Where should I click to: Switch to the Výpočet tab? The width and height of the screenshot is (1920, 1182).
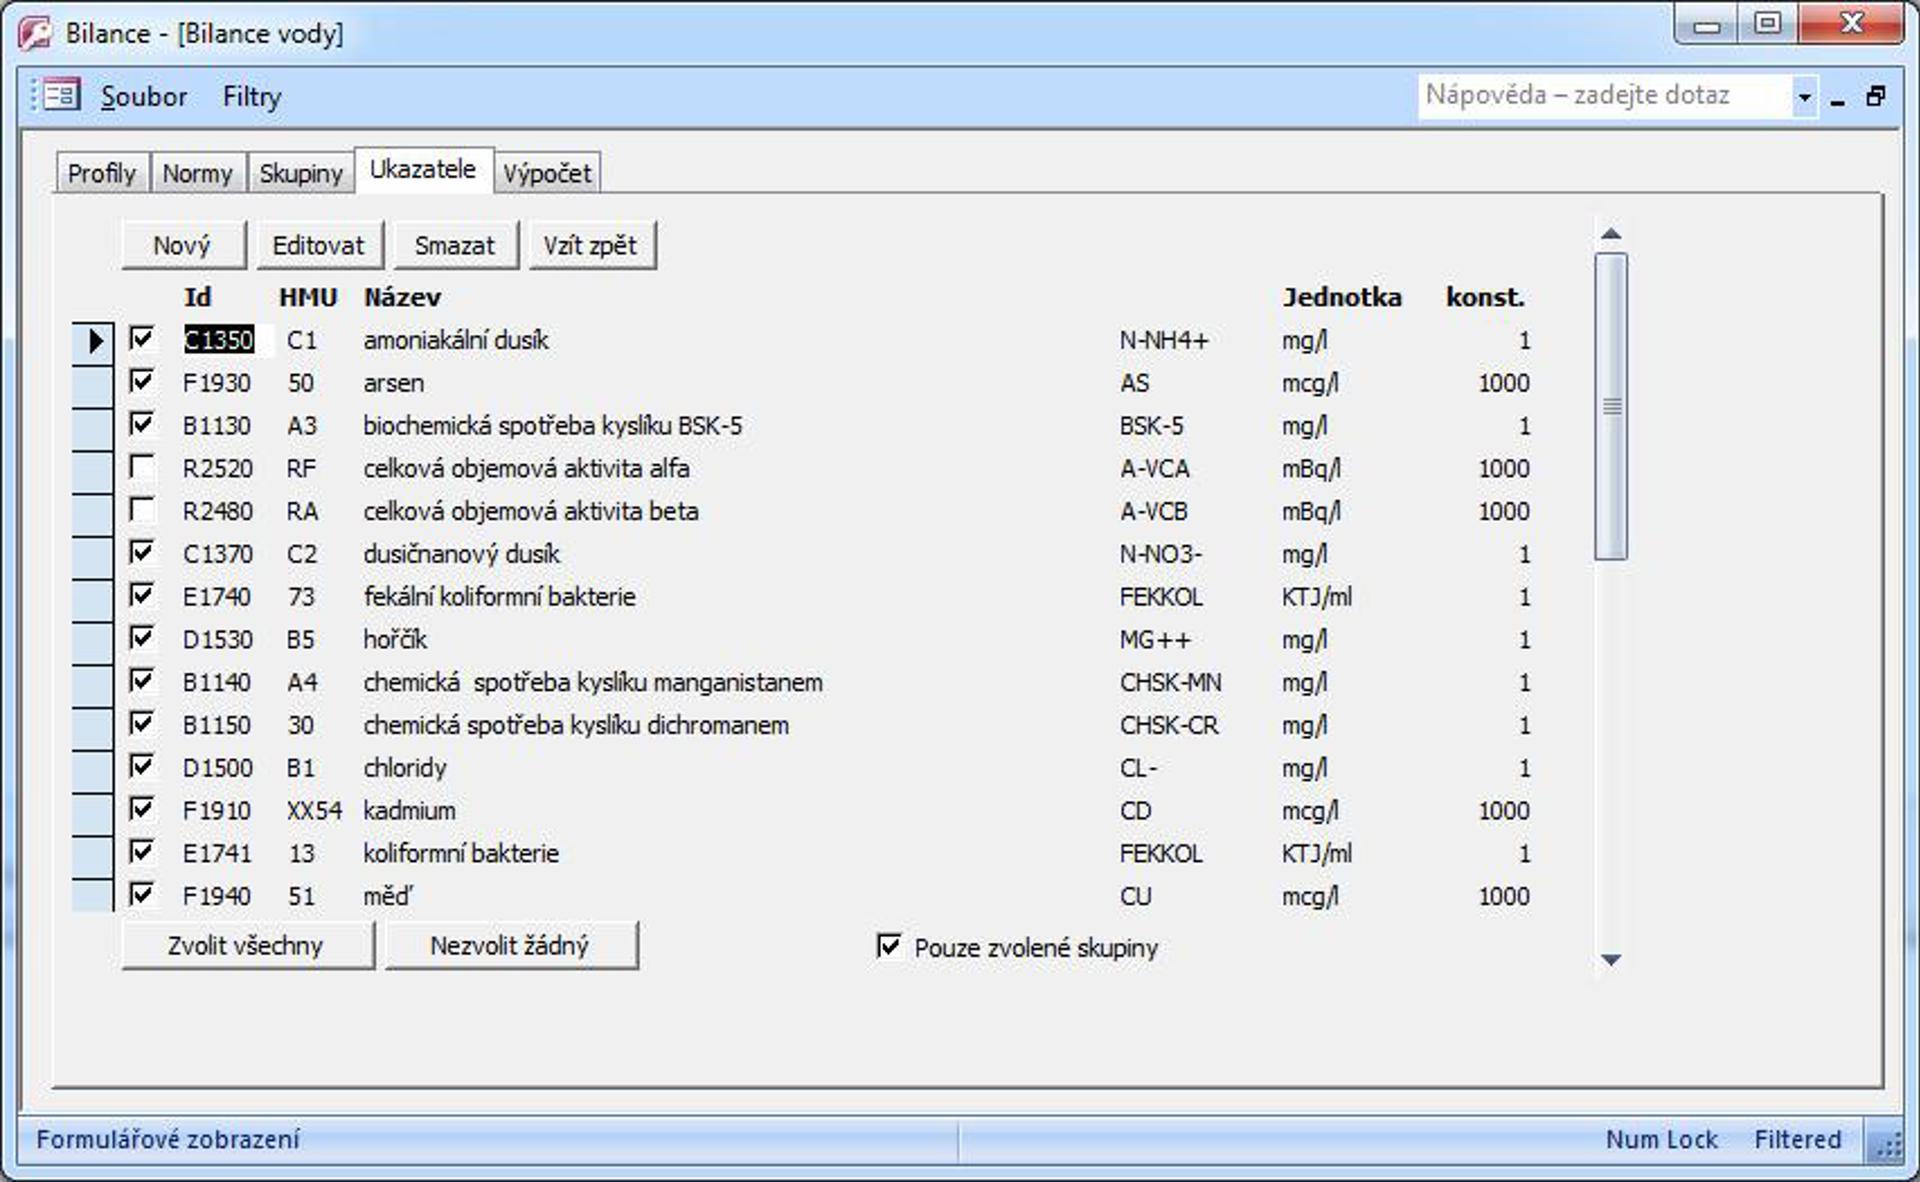point(546,174)
